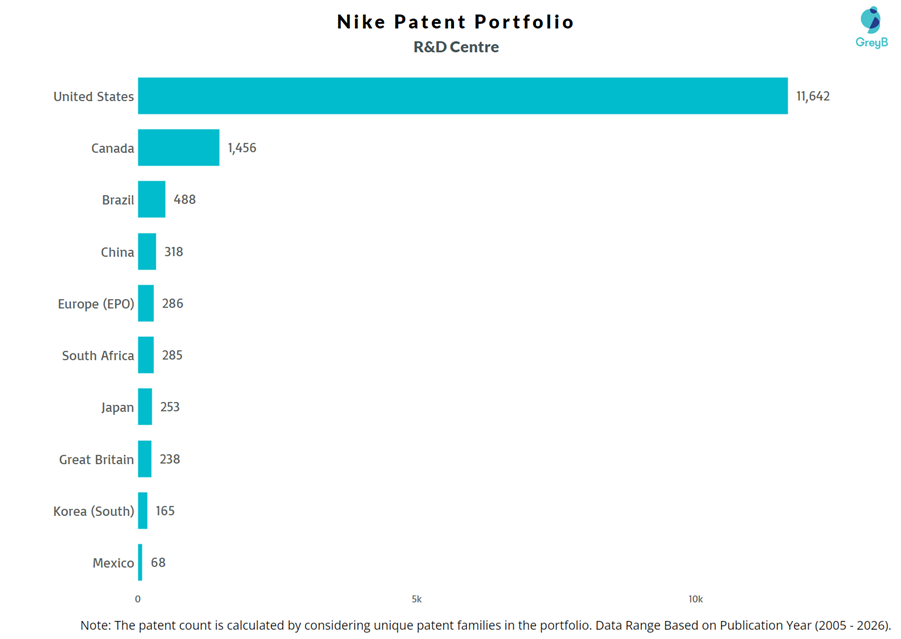Click the Great Britain axis label
The height and width of the screenshot is (639, 901).
coord(96,460)
